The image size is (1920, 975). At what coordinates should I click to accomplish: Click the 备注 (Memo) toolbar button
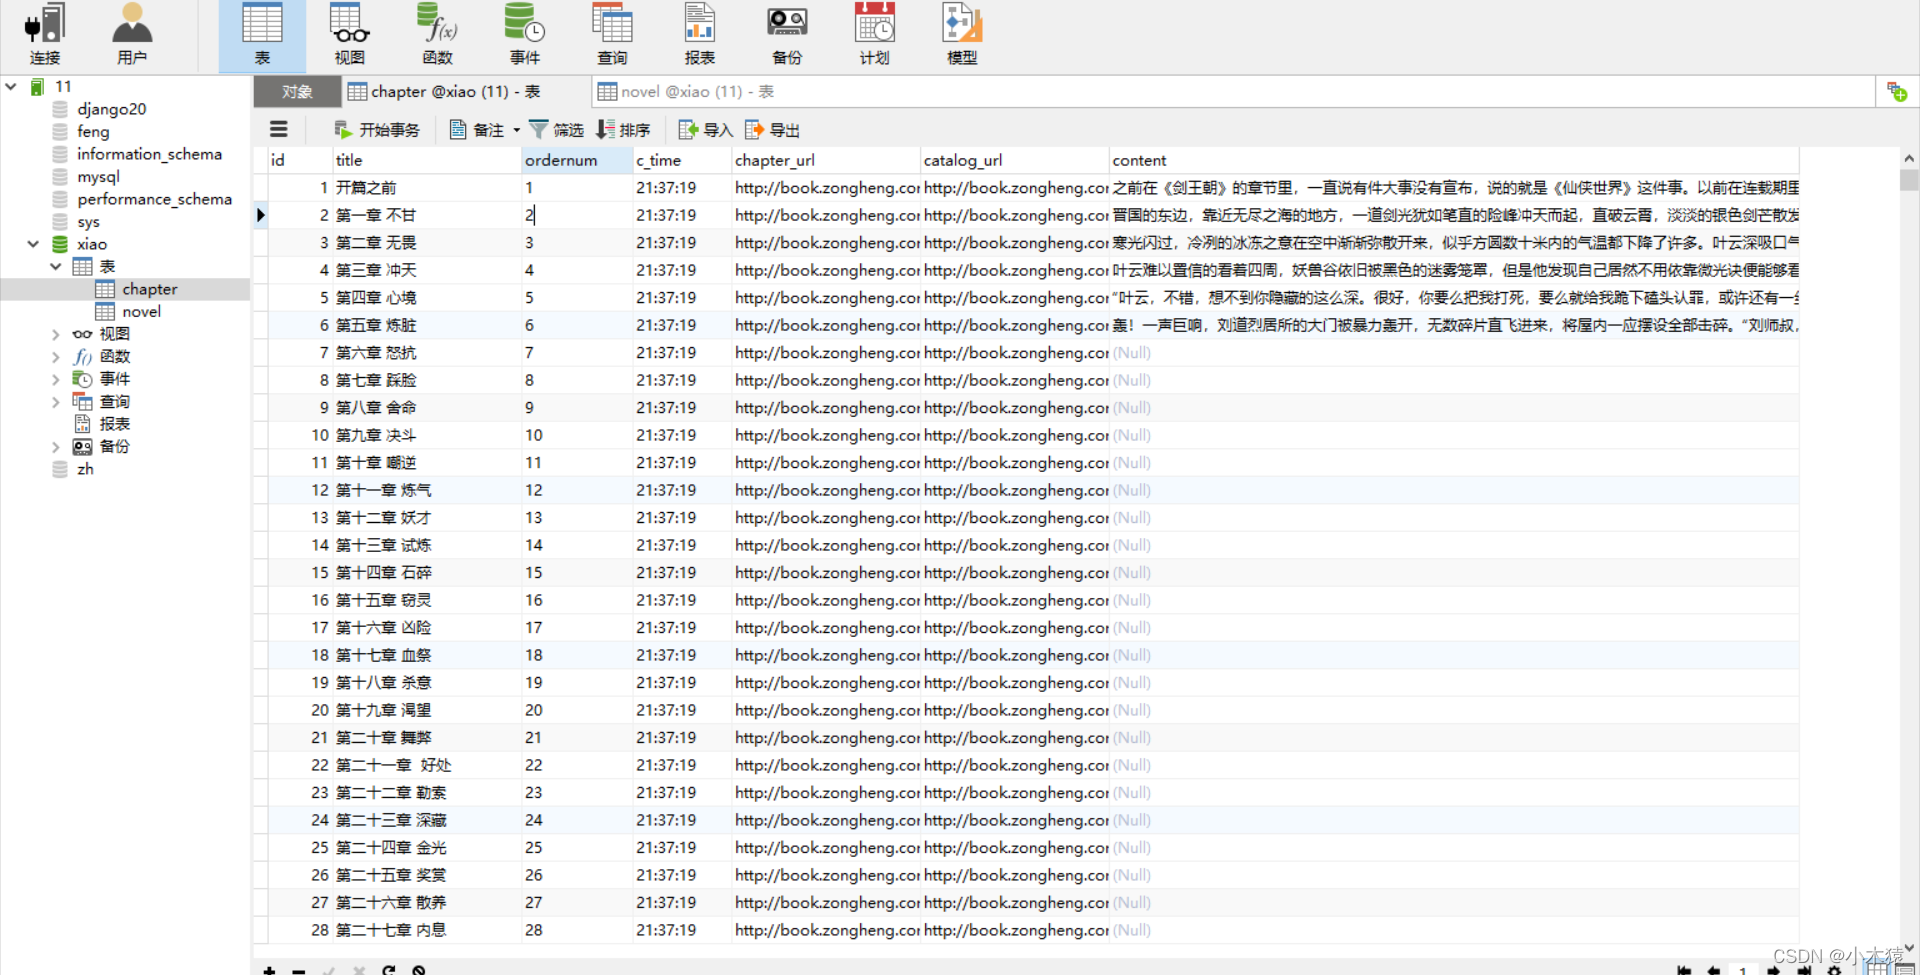pos(477,130)
